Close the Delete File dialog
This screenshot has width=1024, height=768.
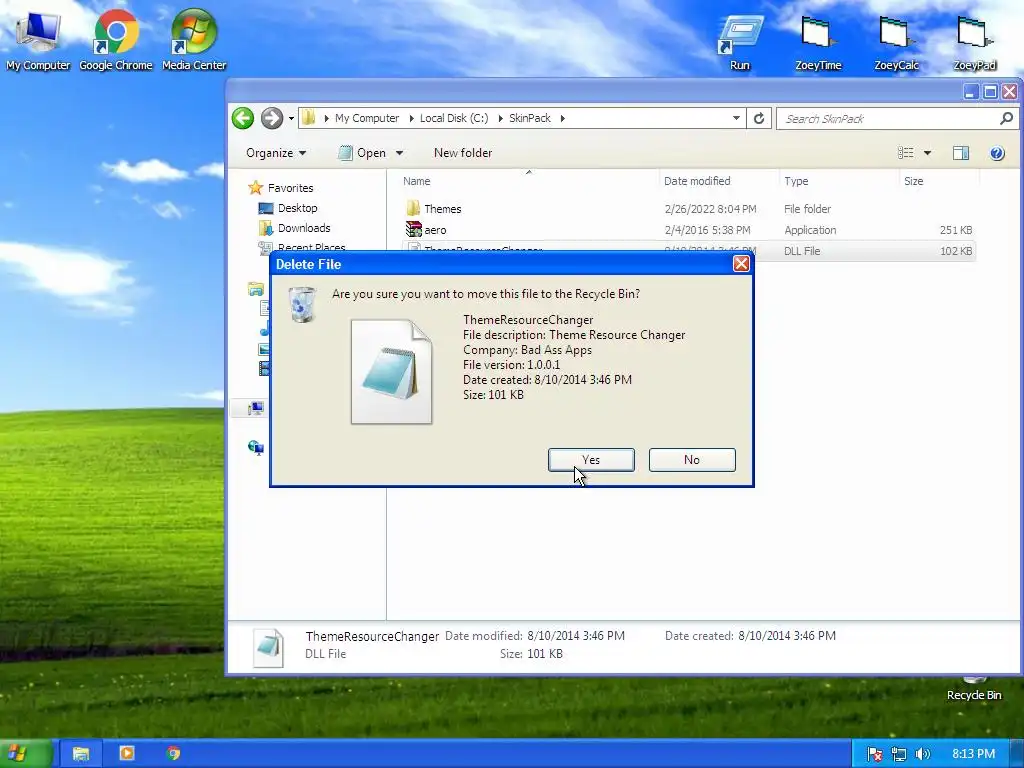(741, 264)
